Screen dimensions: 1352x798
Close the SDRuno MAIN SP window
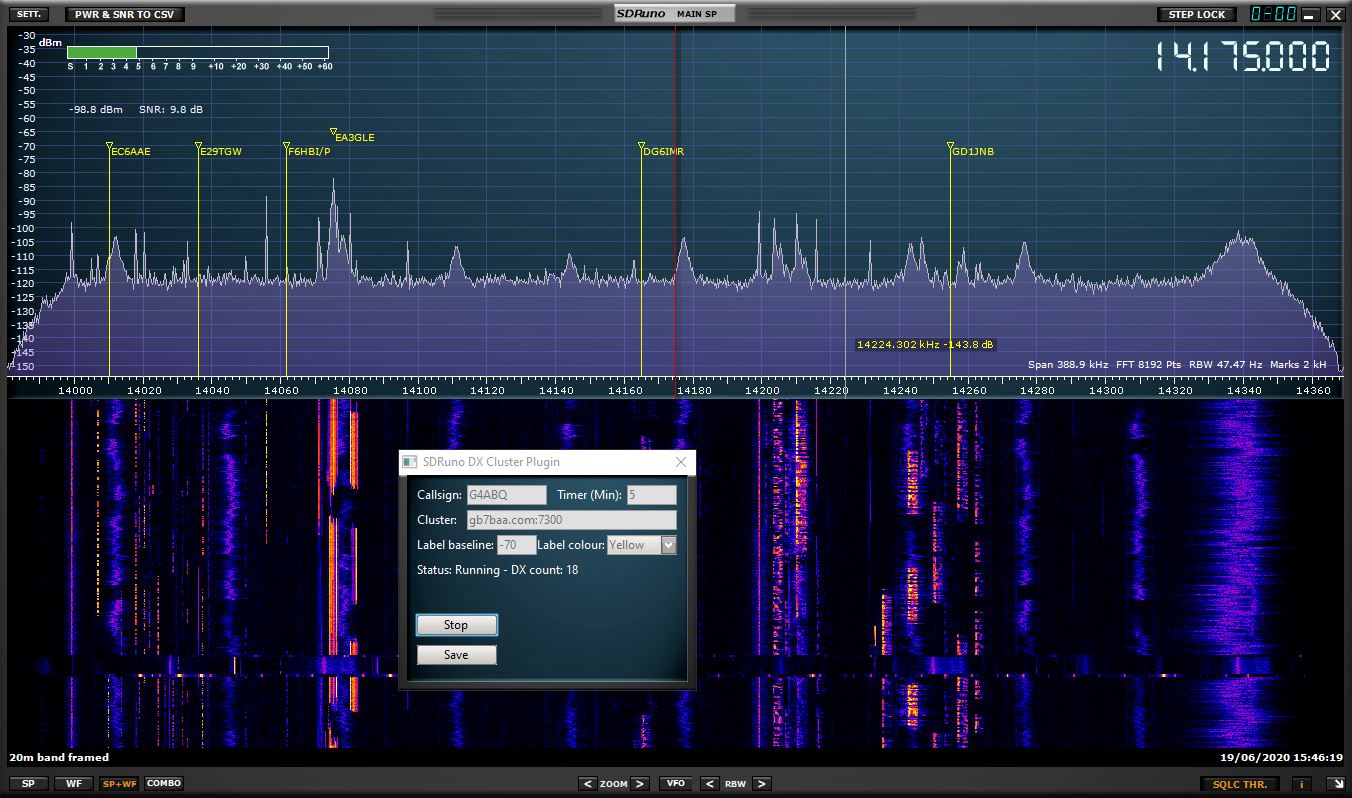1334,14
